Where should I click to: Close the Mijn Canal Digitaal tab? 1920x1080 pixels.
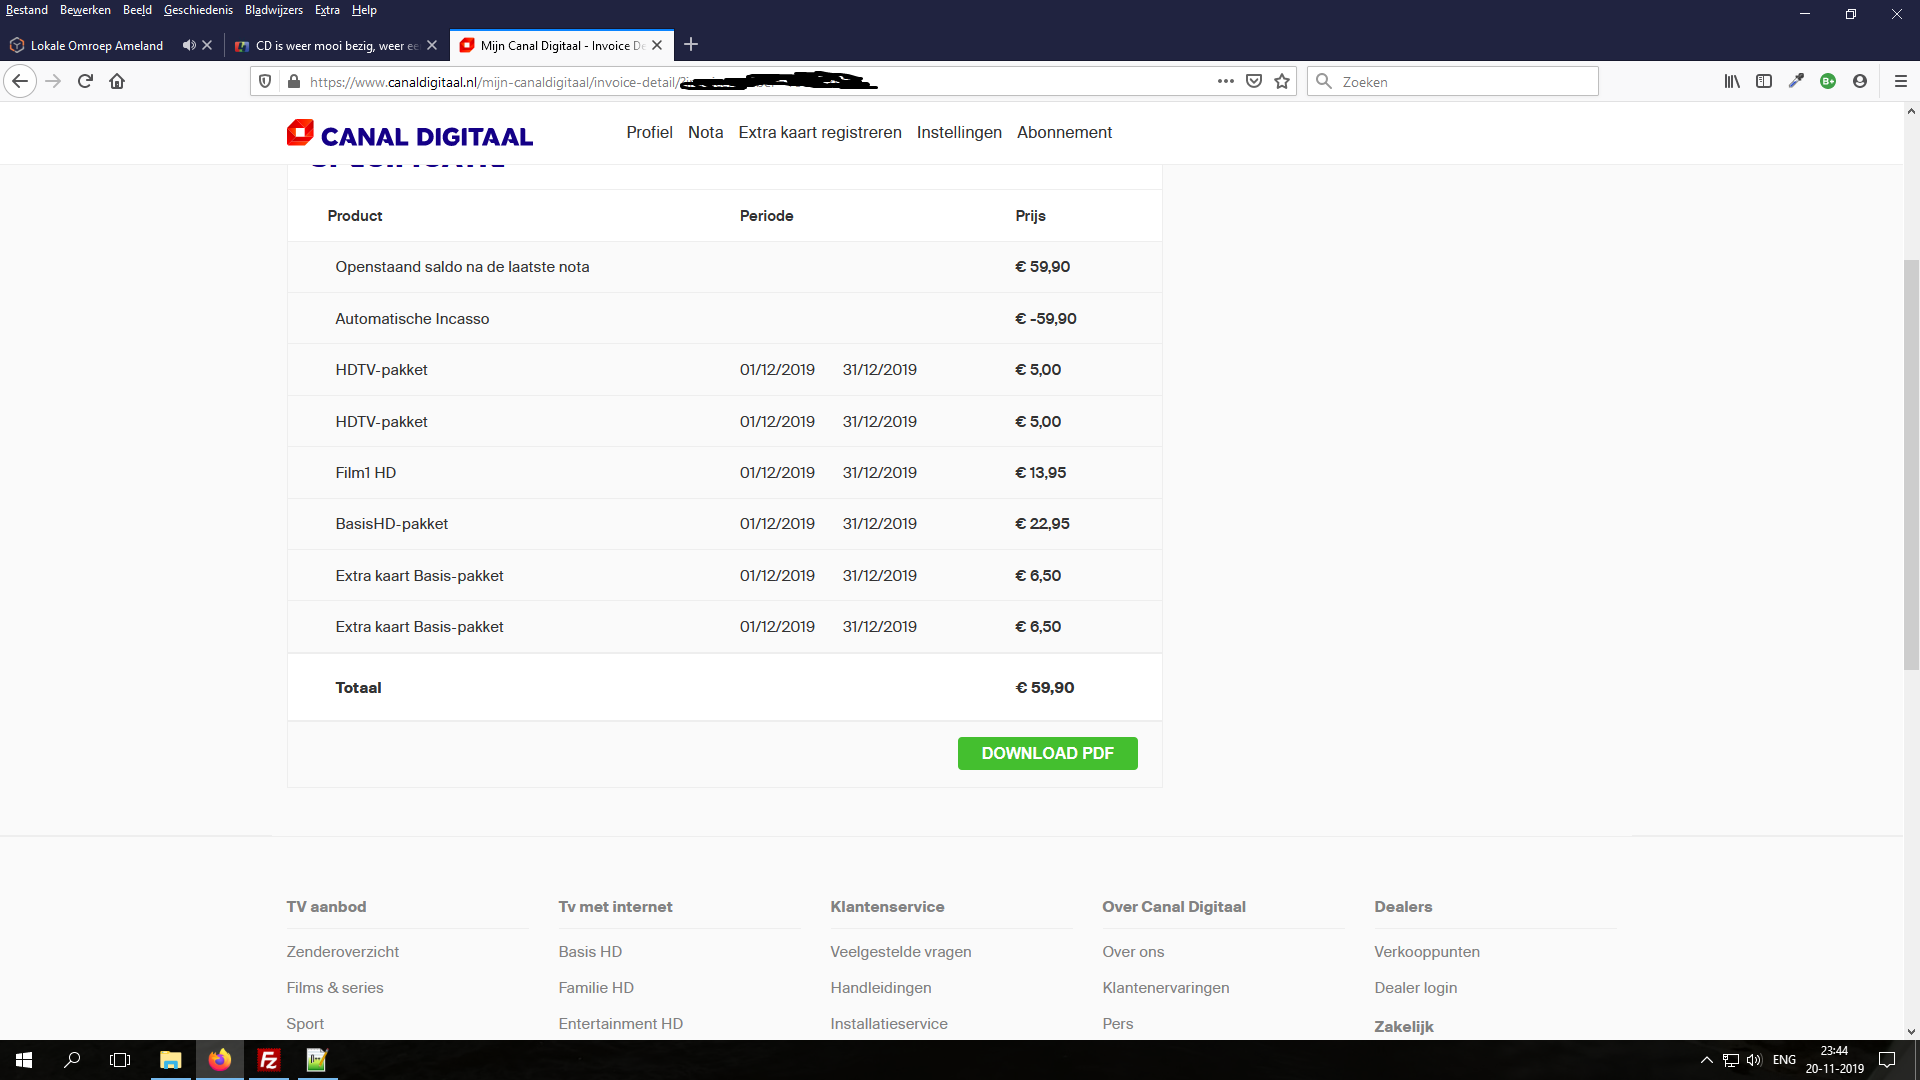pyautogui.click(x=657, y=45)
